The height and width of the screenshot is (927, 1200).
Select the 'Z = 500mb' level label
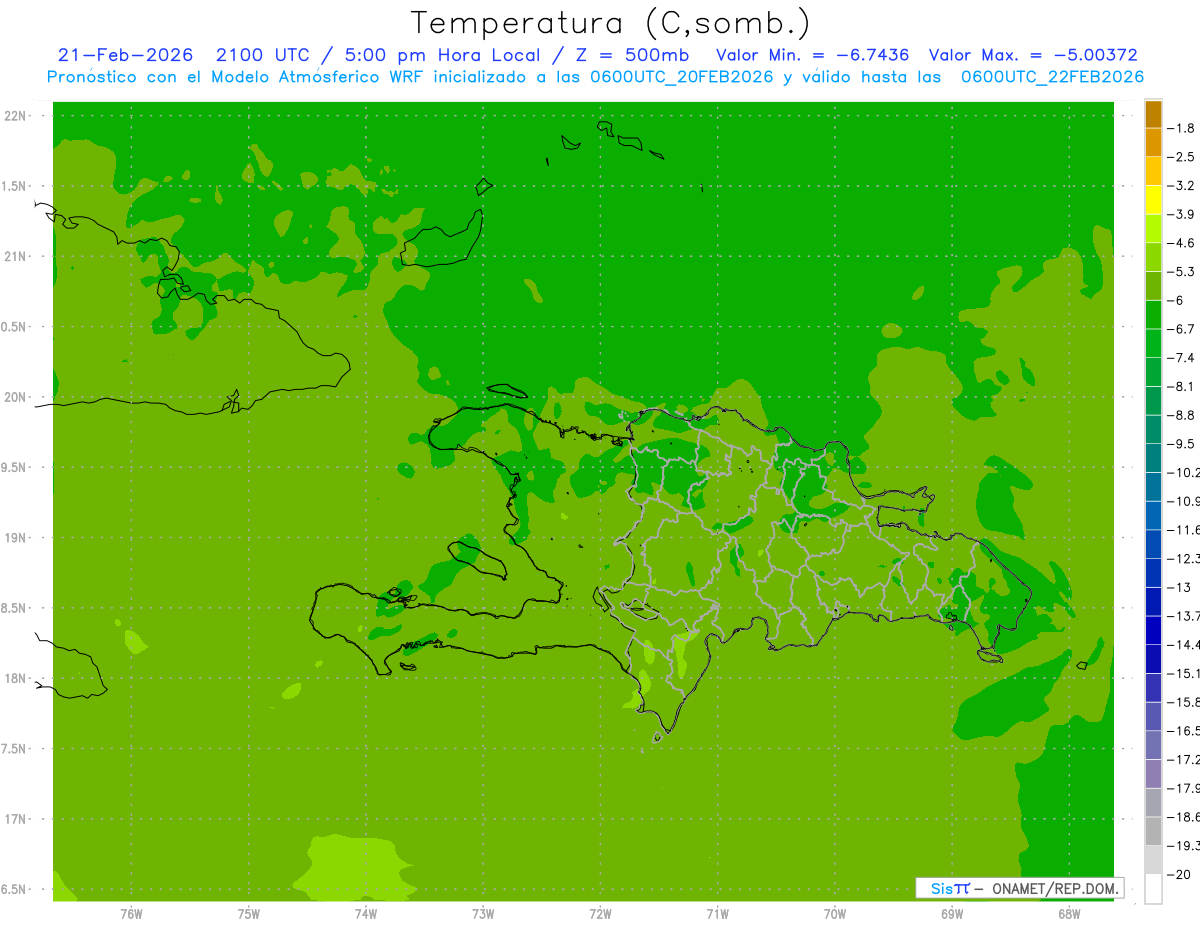[x=632, y=55]
